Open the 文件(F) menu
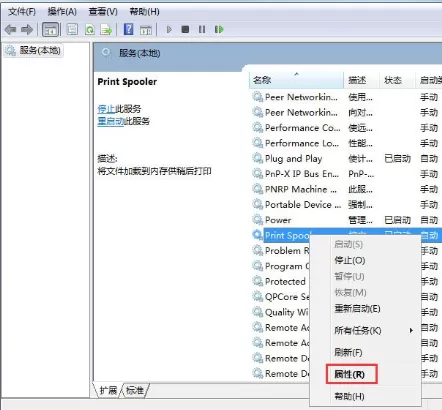Screen dimensions: 442x410 tap(22, 12)
